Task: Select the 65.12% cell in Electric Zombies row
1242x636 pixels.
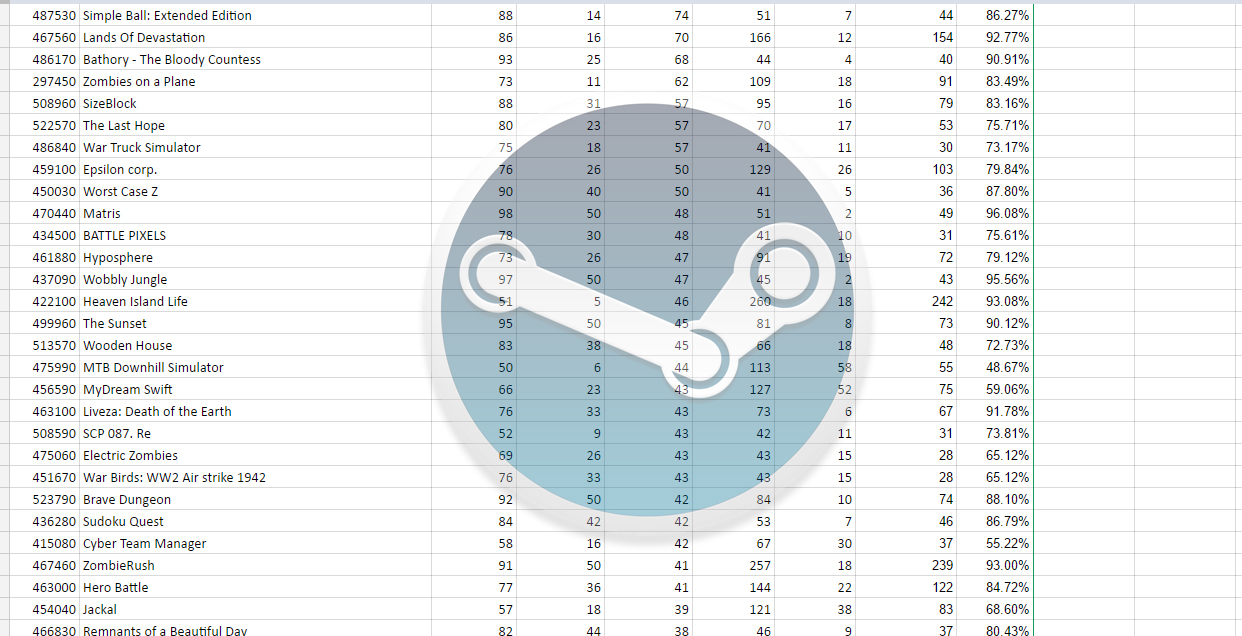Action: [995, 456]
